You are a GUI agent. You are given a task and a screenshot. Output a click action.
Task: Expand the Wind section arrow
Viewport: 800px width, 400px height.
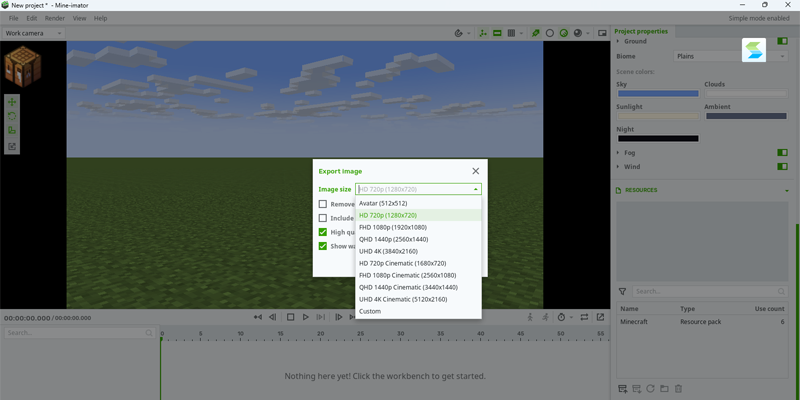tap(618, 166)
